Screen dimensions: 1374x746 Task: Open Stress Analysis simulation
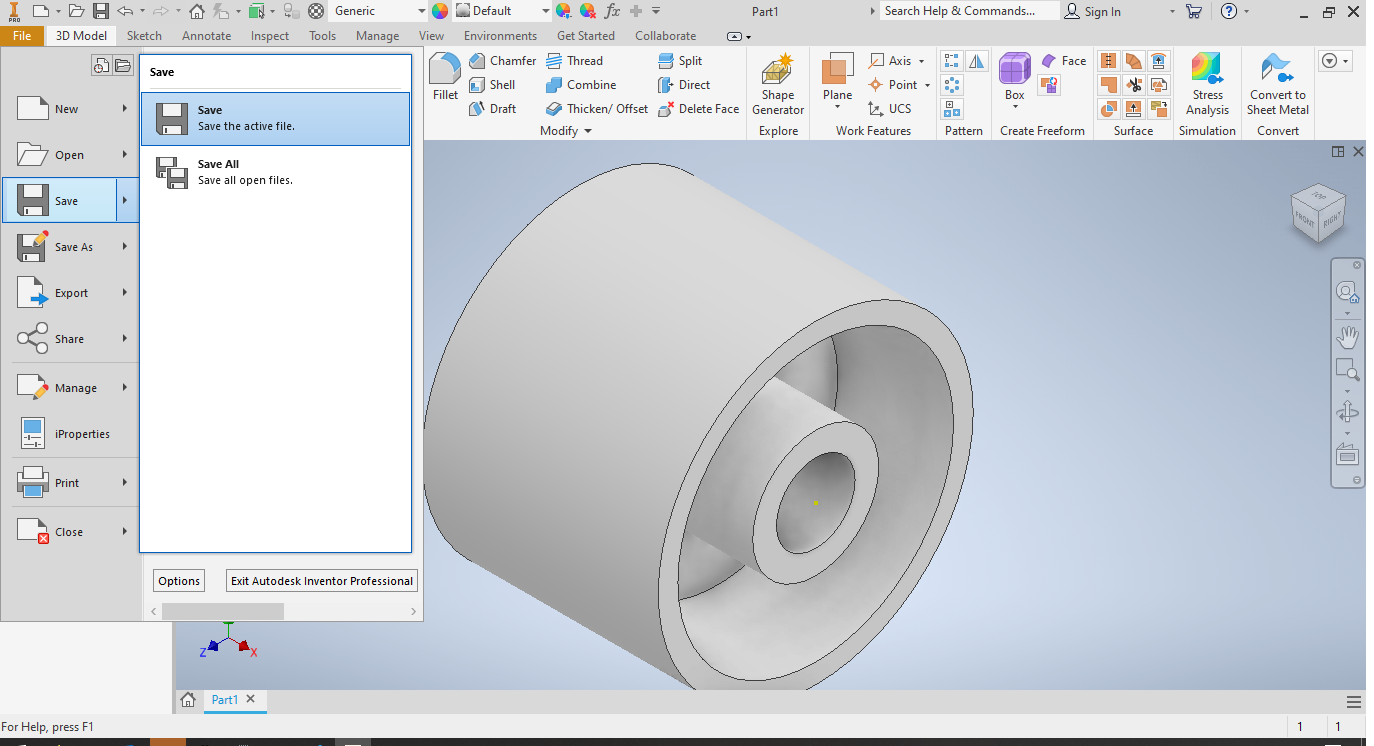[1207, 85]
